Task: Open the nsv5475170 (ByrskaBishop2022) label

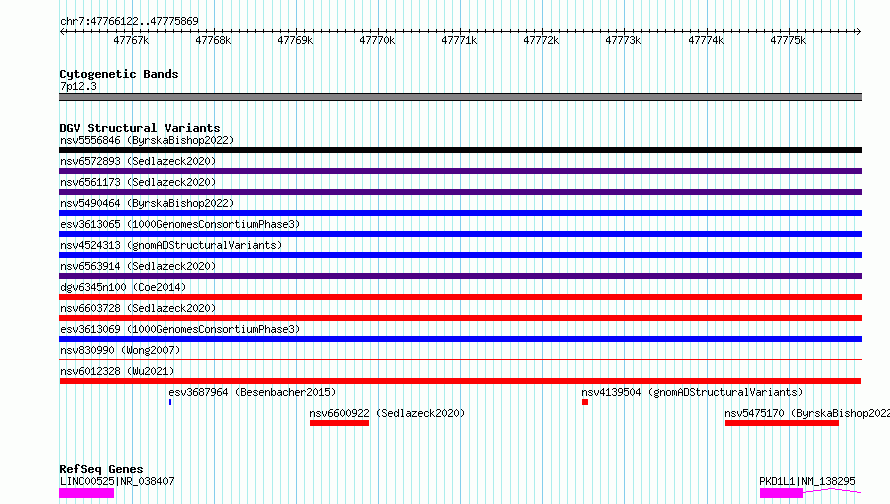Action: pyautogui.click(x=807, y=413)
